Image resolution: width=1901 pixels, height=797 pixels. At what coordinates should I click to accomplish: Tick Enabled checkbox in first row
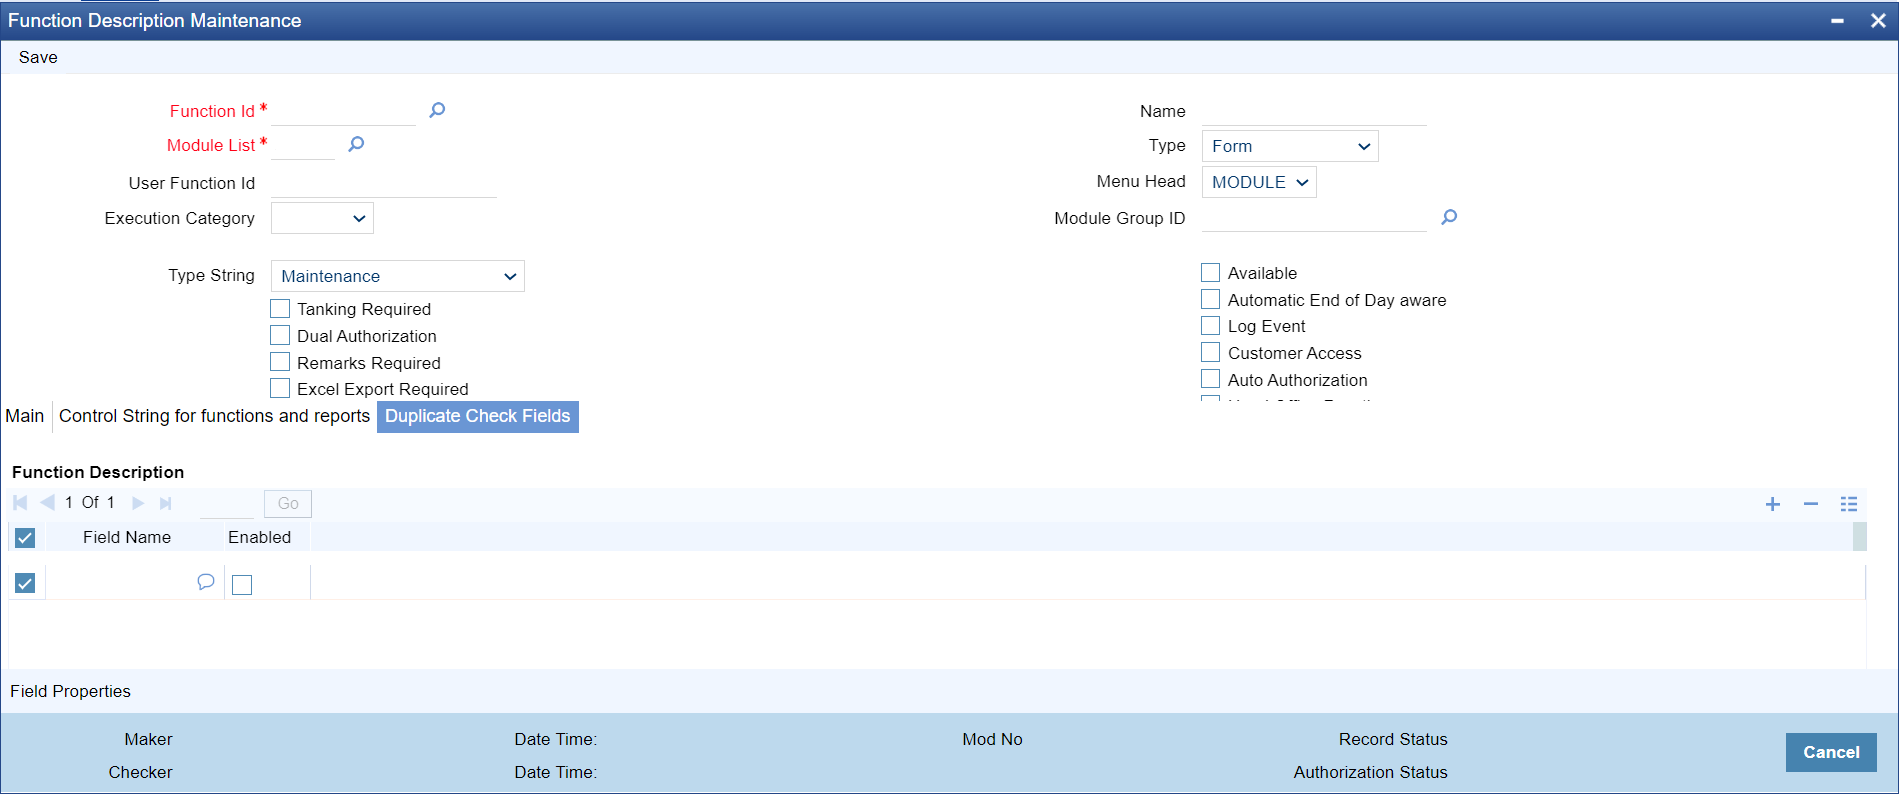pos(242,585)
